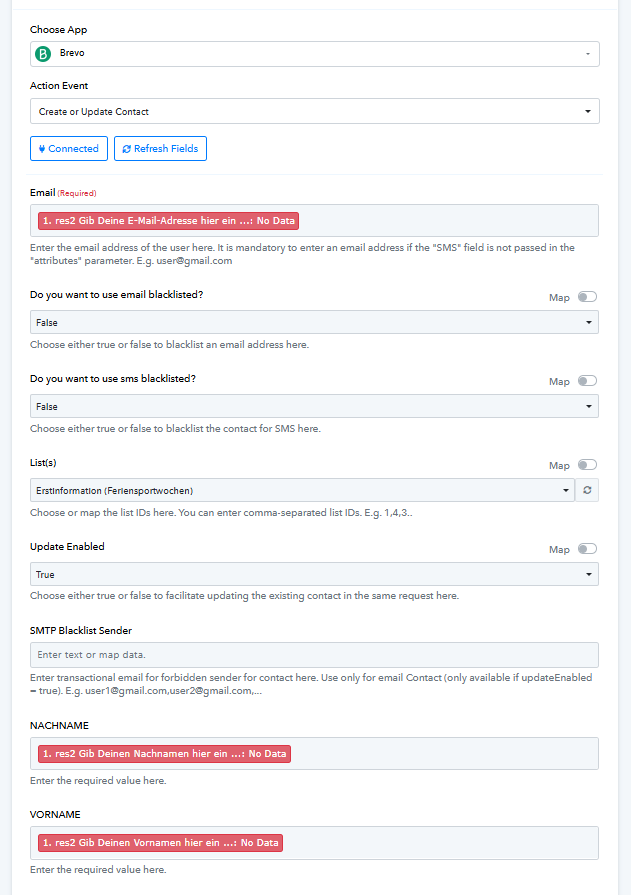Click the Brevo app logo icon
Viewport: 631px width, 895px height.
click(x=43, y=54)
